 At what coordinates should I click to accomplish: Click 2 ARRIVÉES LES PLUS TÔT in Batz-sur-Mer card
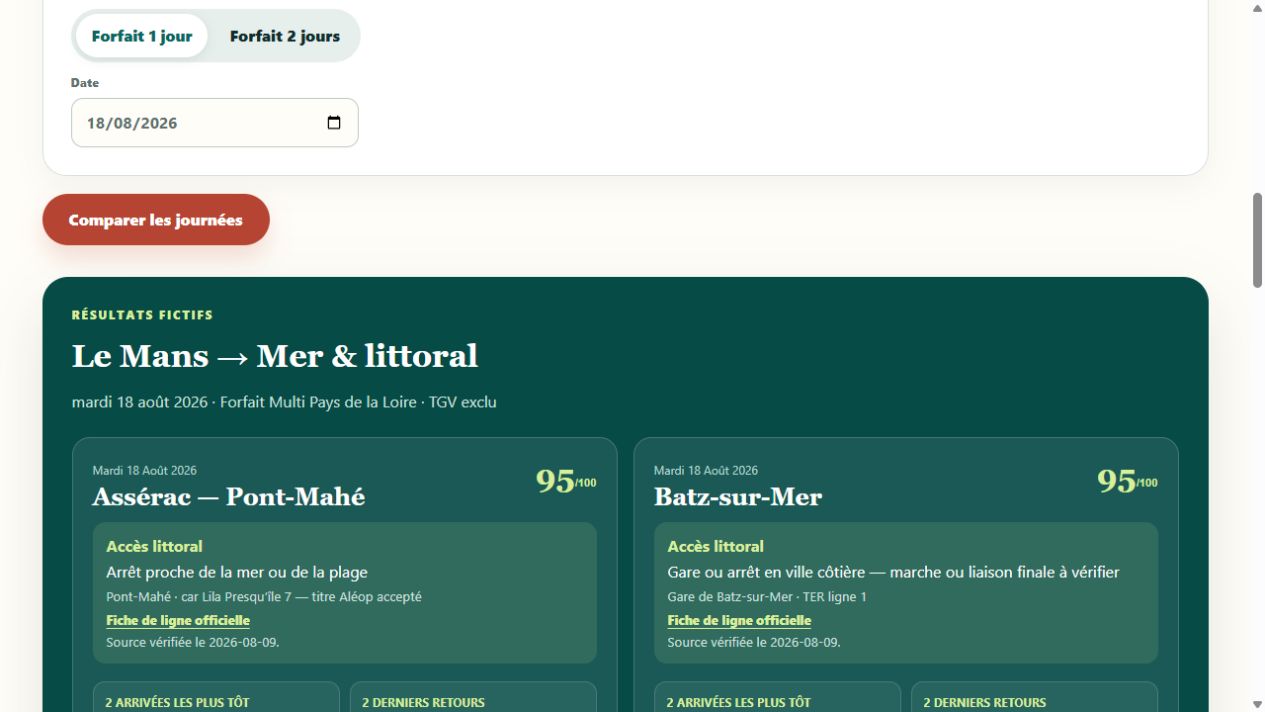click(x=738, y=703)
